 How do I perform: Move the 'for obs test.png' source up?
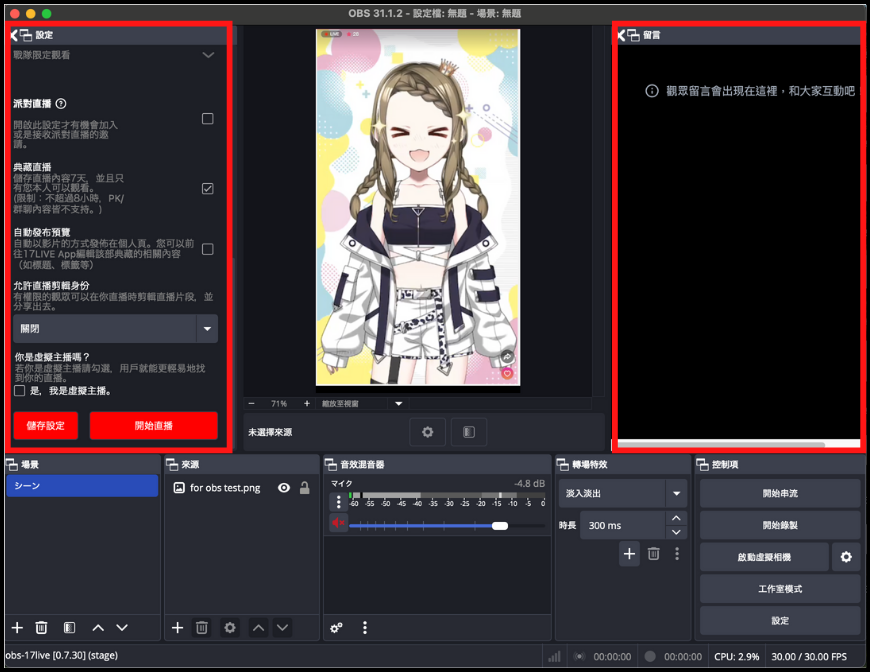tap(258, 627)
